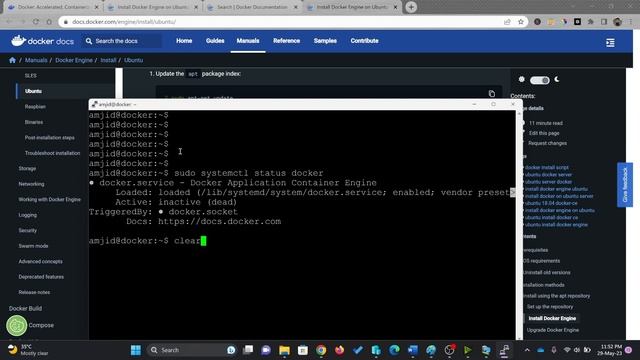Click the Manuals breadcrumb link
The image size is (640, 360).
tap(36, 60)
